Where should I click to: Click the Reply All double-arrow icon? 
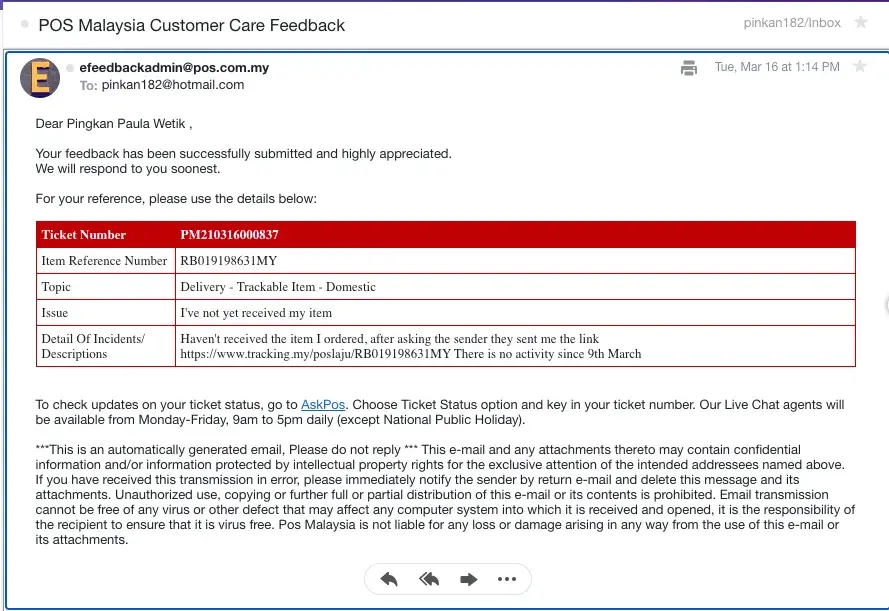pos(429,579)
